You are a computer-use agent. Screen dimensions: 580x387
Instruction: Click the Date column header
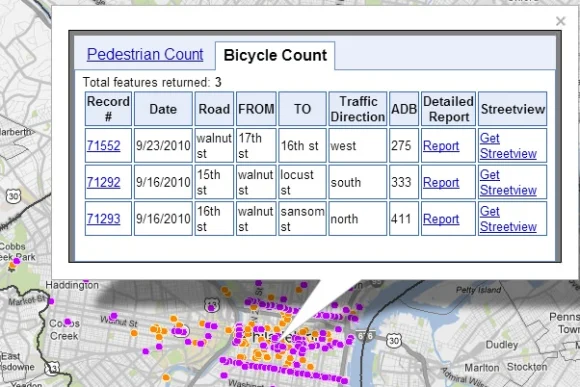[x=163, y=109]
